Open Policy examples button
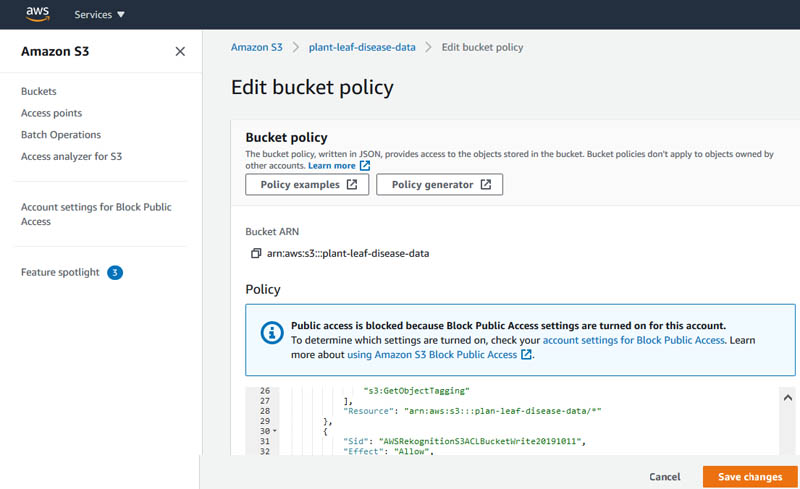 point(307,185)
